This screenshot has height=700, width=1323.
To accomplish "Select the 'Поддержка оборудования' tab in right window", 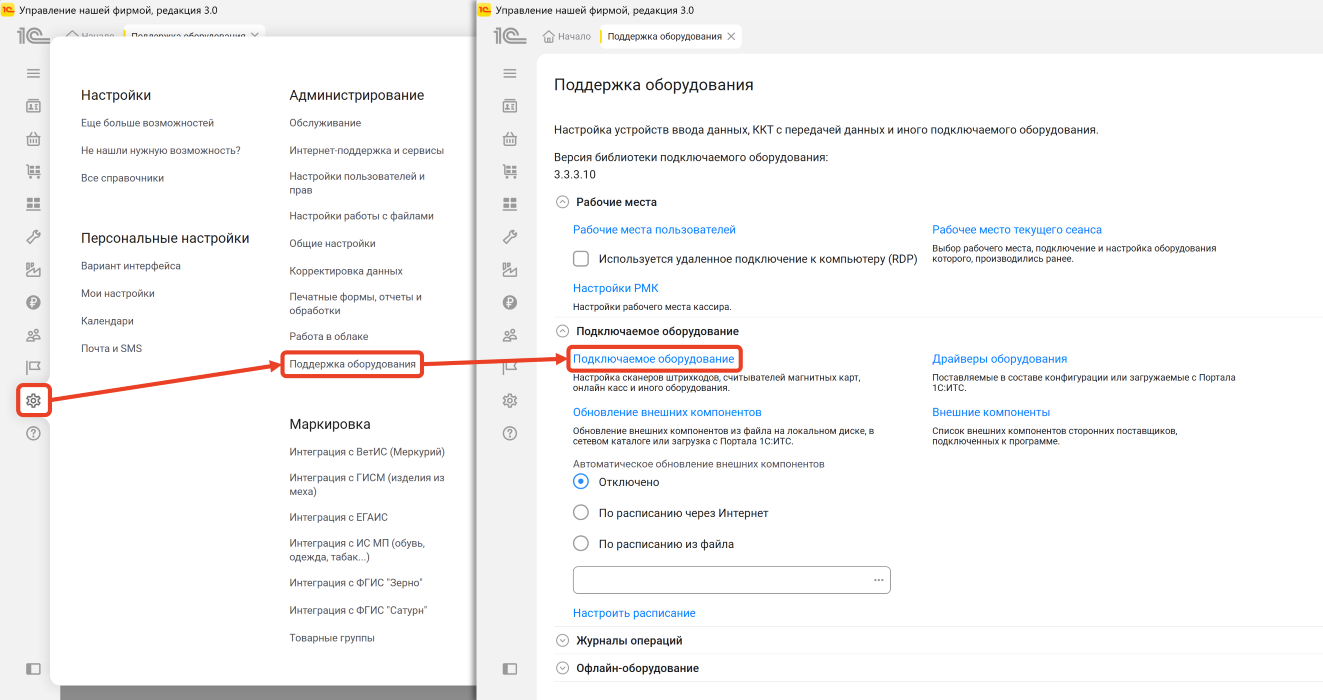I will click(664, 36).
